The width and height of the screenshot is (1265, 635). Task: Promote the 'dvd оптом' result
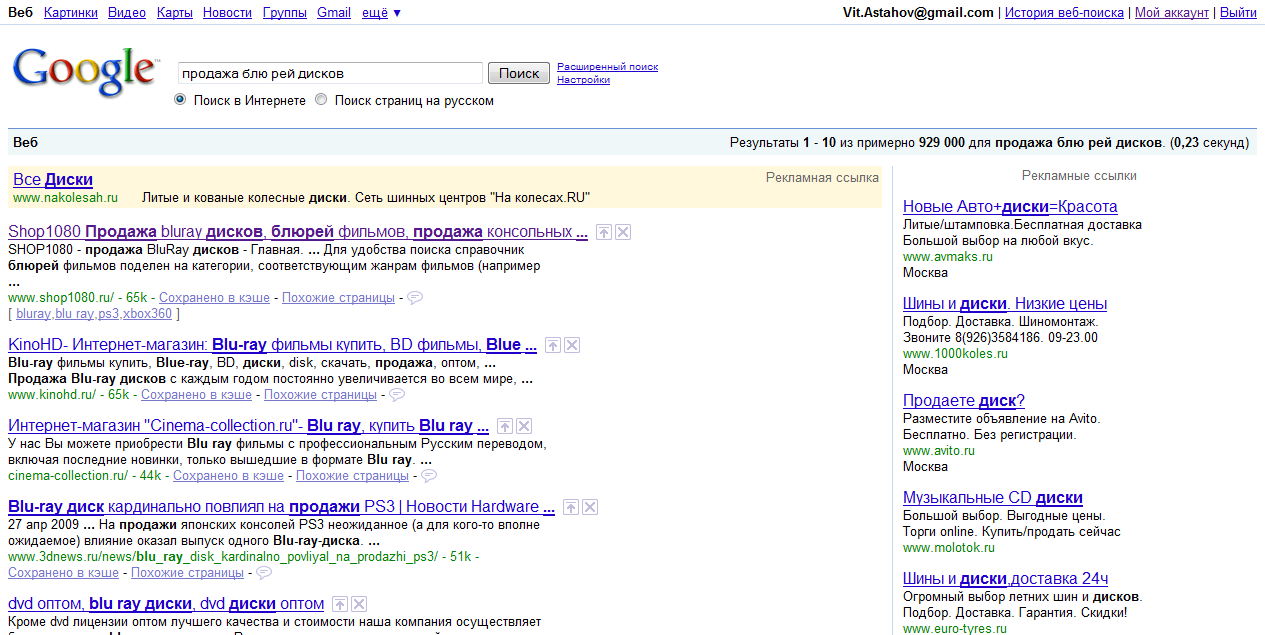tap(340, 604)
